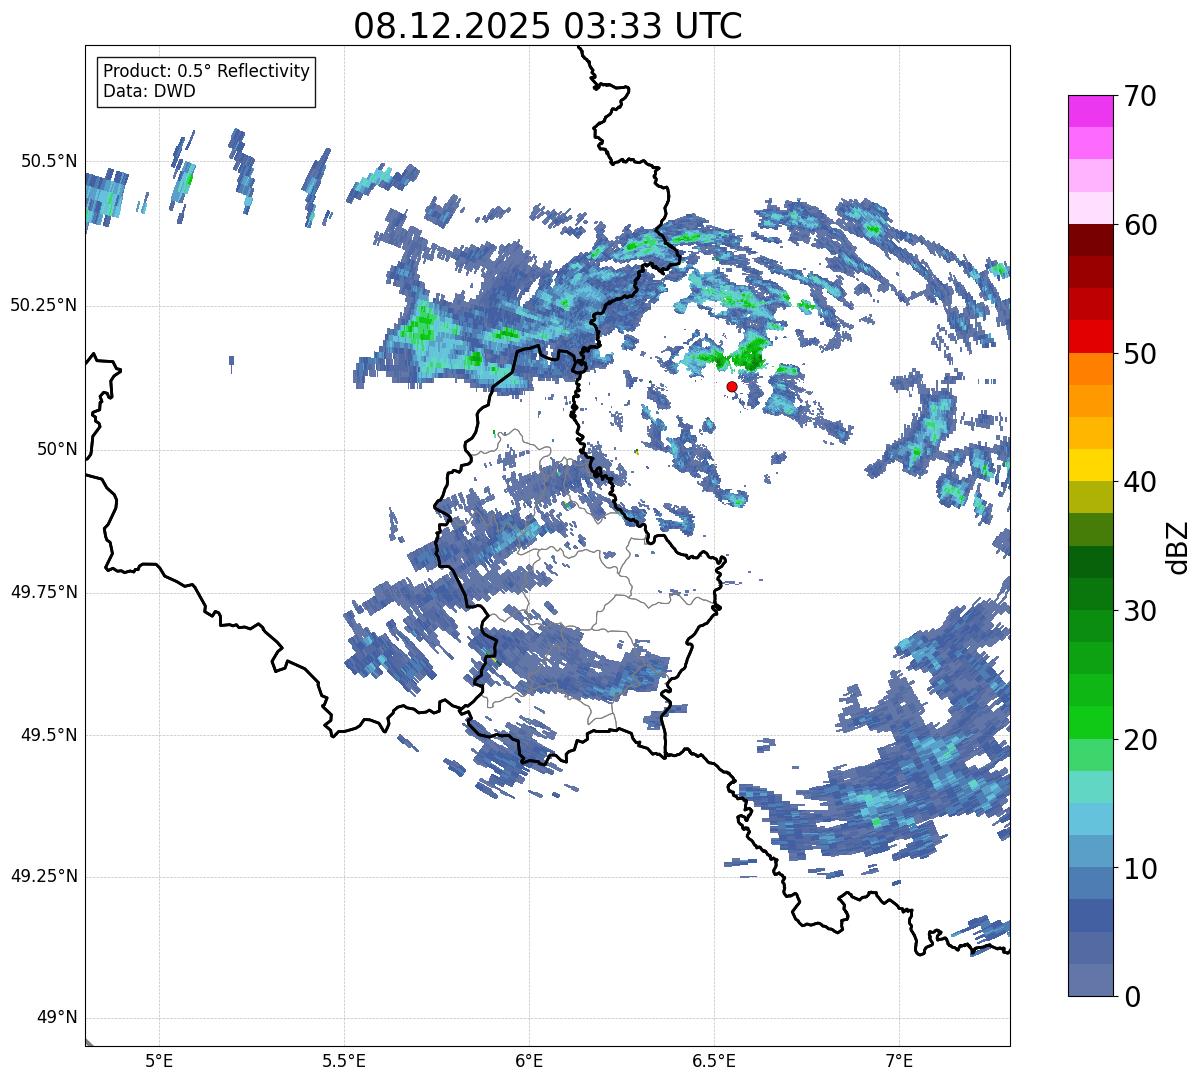Click the 70 tick on the colorbar
1202x1081 pixels.
click(1140, 96)
